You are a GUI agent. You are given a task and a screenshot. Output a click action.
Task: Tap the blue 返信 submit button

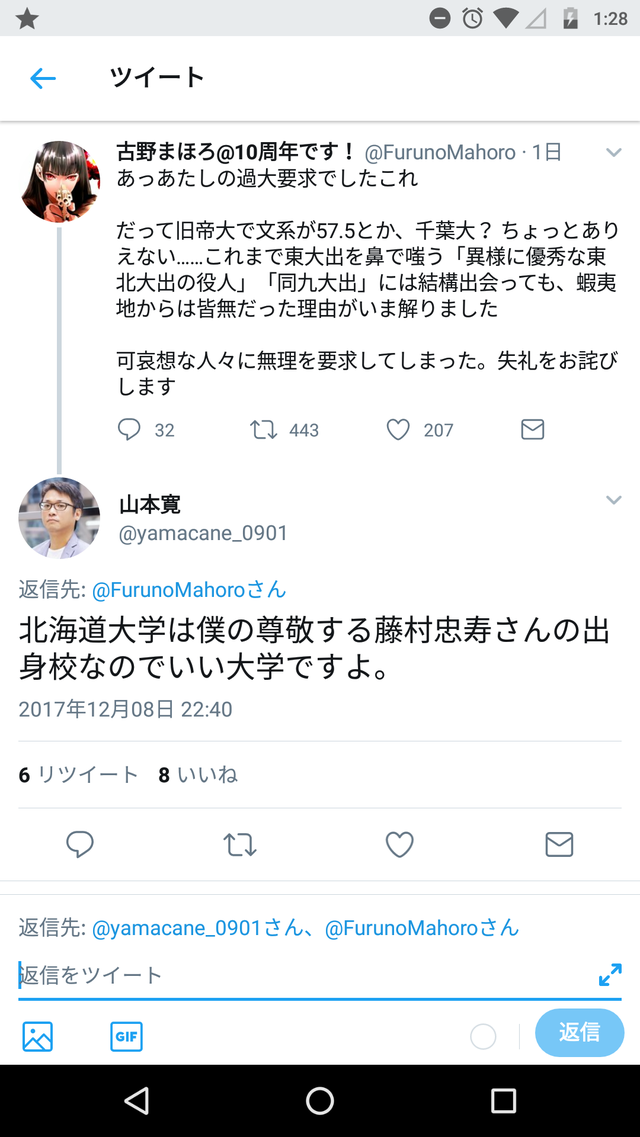coord(580,1032)
